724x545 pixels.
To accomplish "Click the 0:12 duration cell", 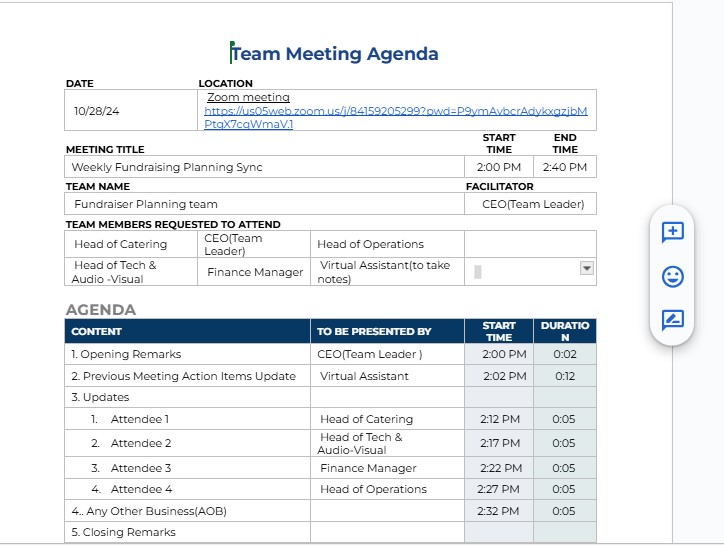I will pos(564,376).
